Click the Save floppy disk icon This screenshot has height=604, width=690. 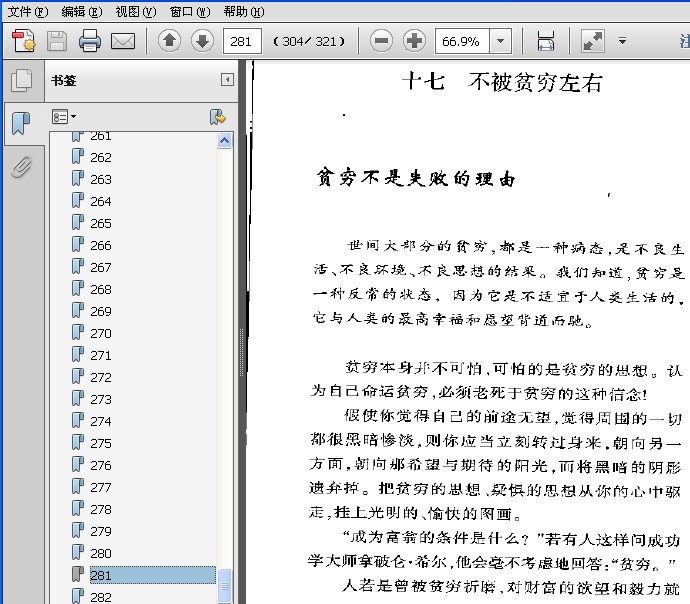(x=57, y=41)
